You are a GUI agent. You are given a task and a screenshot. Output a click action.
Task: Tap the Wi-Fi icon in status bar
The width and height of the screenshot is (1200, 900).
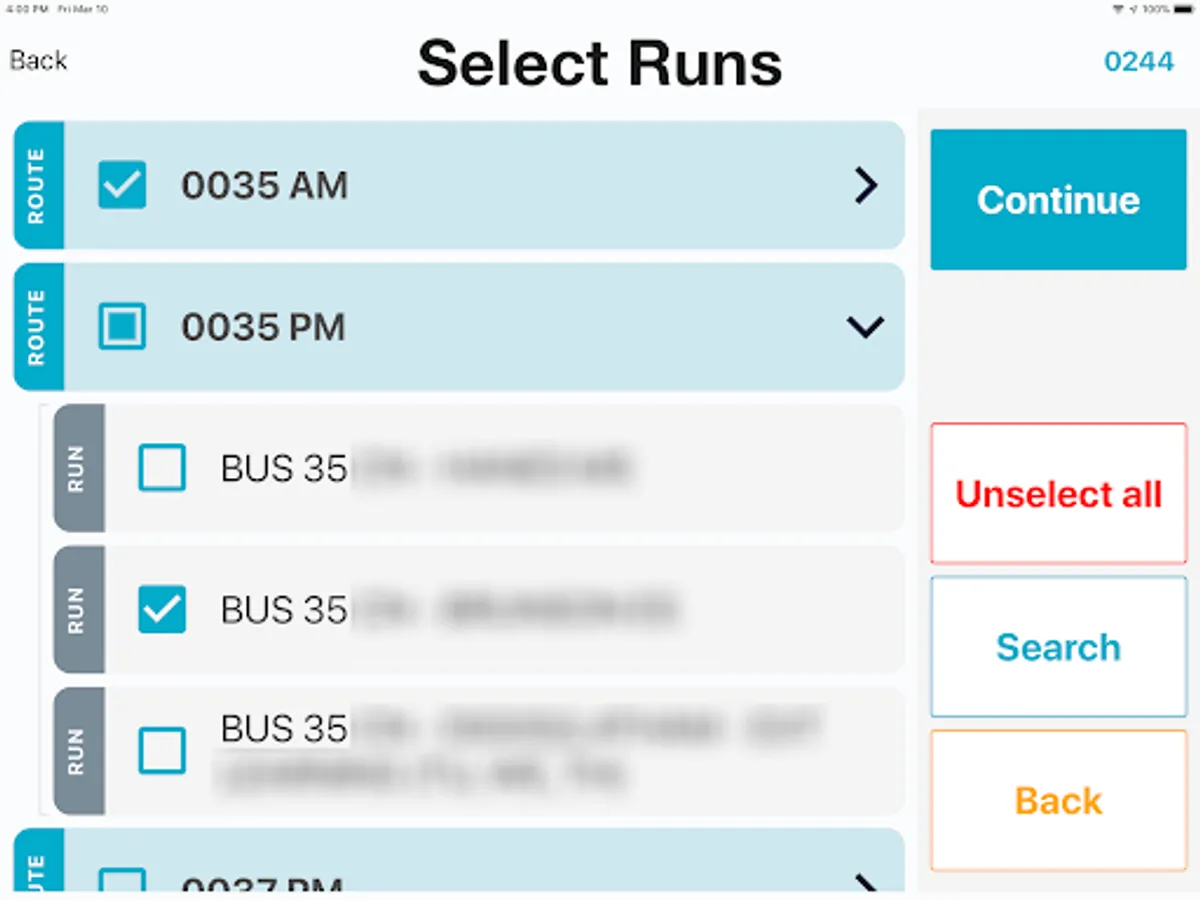coord(1118,9)
